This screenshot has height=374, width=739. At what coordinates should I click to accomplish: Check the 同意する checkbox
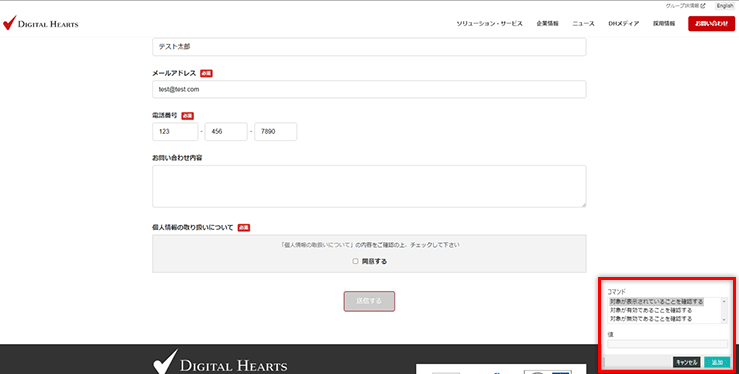[355, 261]
